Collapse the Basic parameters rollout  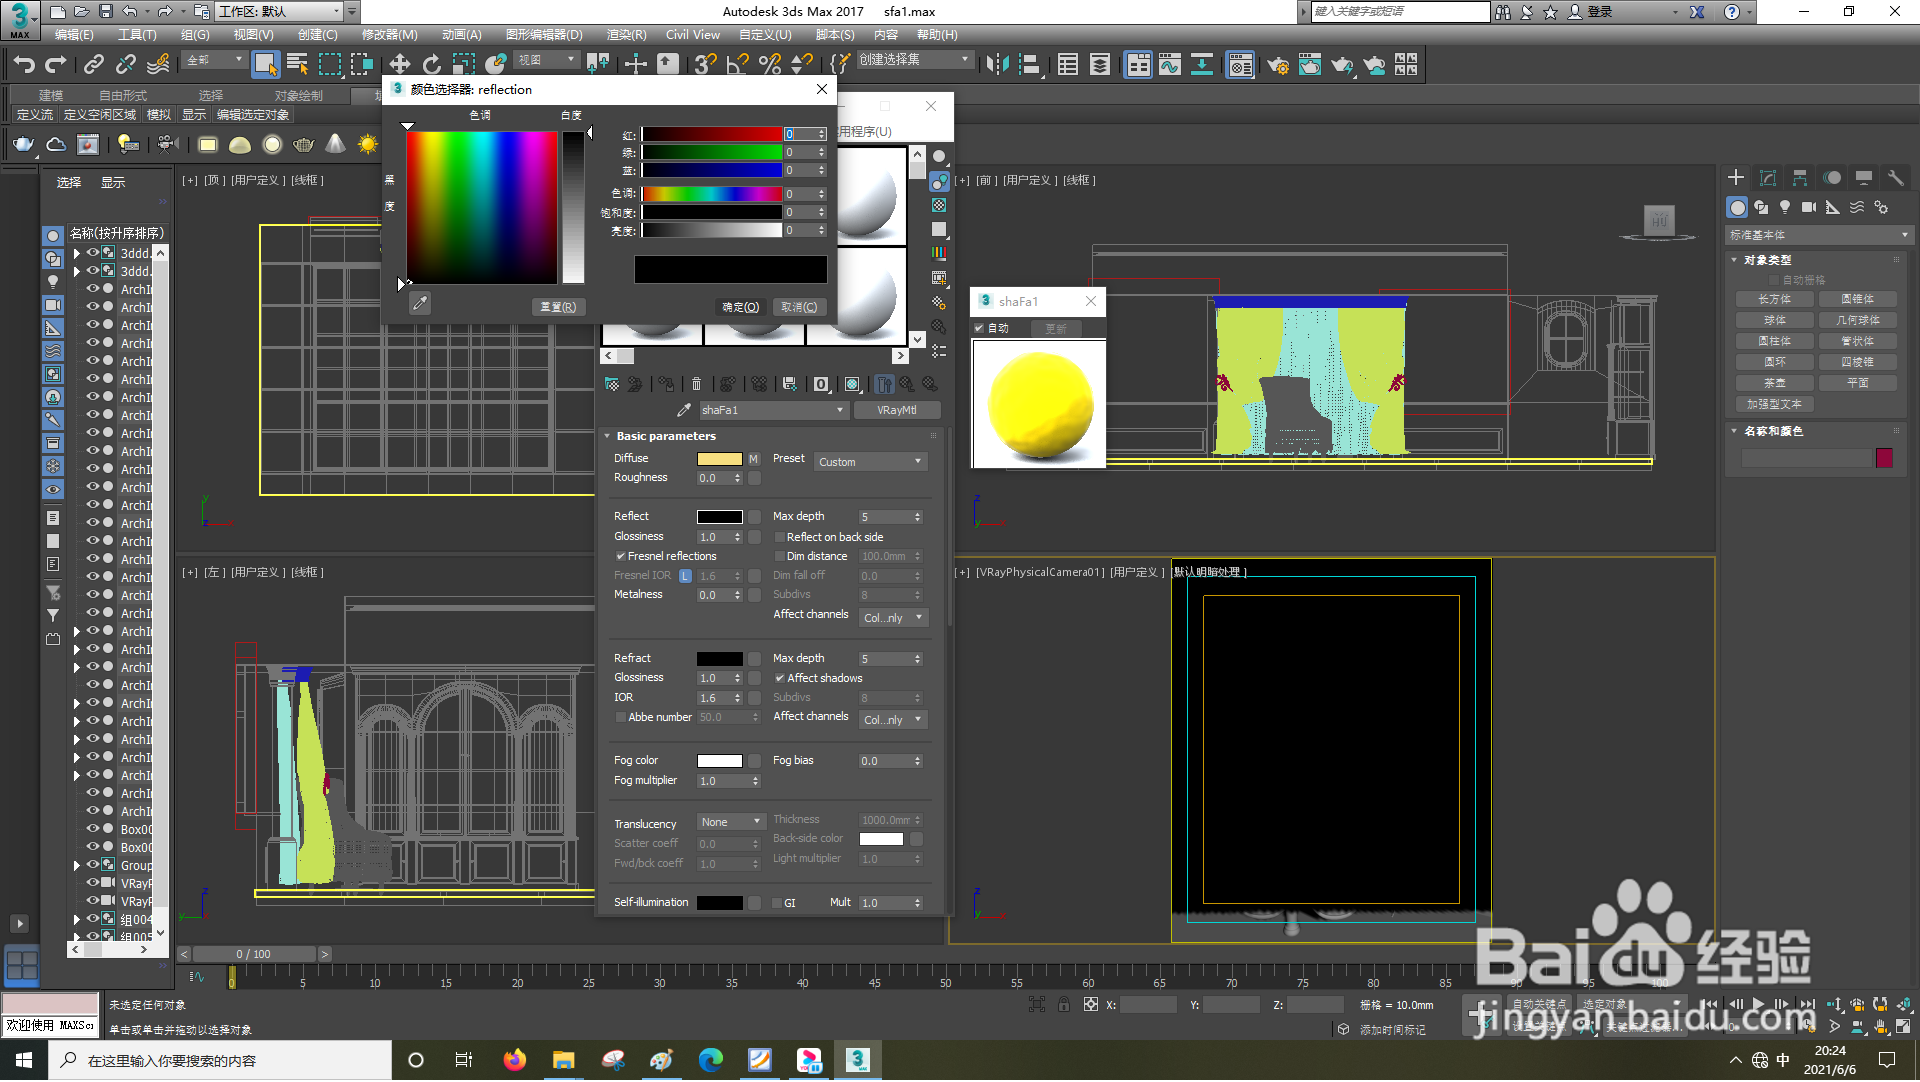click(665, 437)
